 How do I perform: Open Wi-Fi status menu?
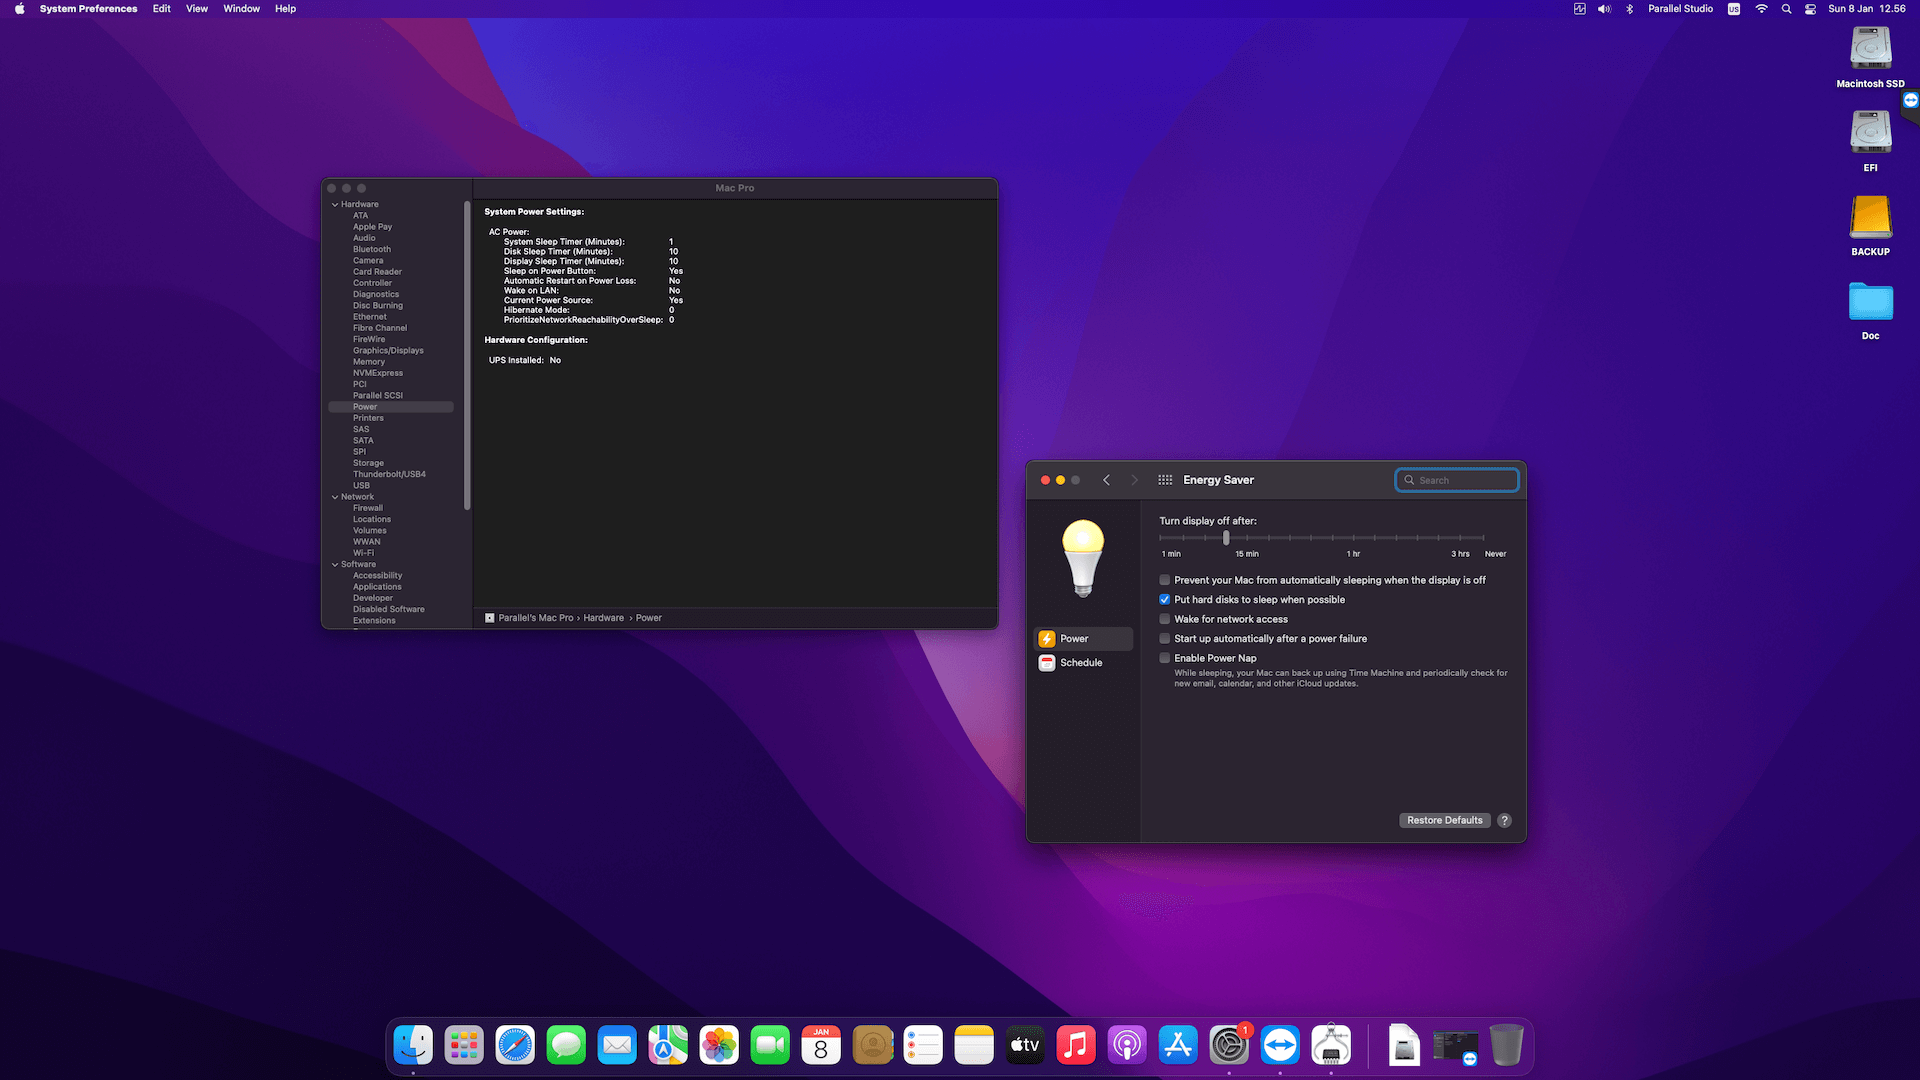pos(1761,9)
